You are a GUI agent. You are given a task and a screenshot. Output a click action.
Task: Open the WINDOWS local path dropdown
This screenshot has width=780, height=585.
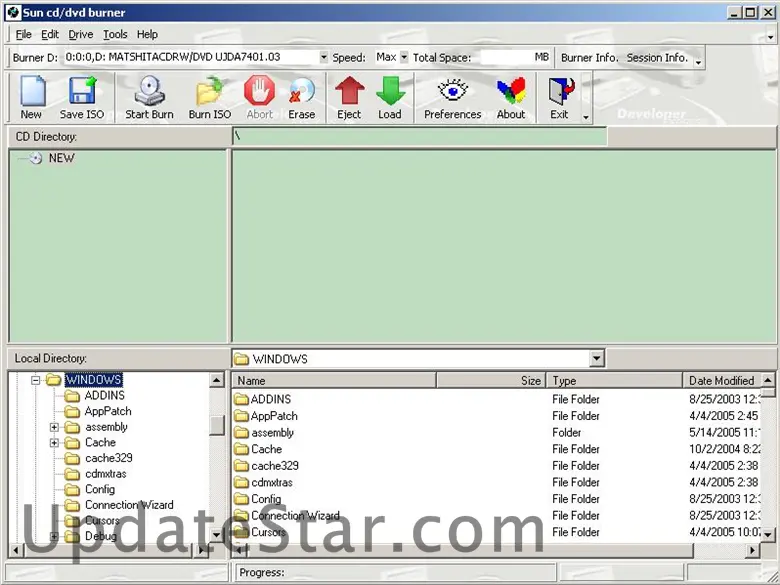(597, 359)
